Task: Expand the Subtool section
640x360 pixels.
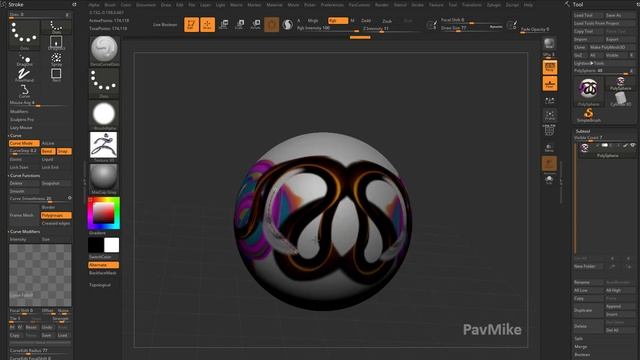Action: 583,131
